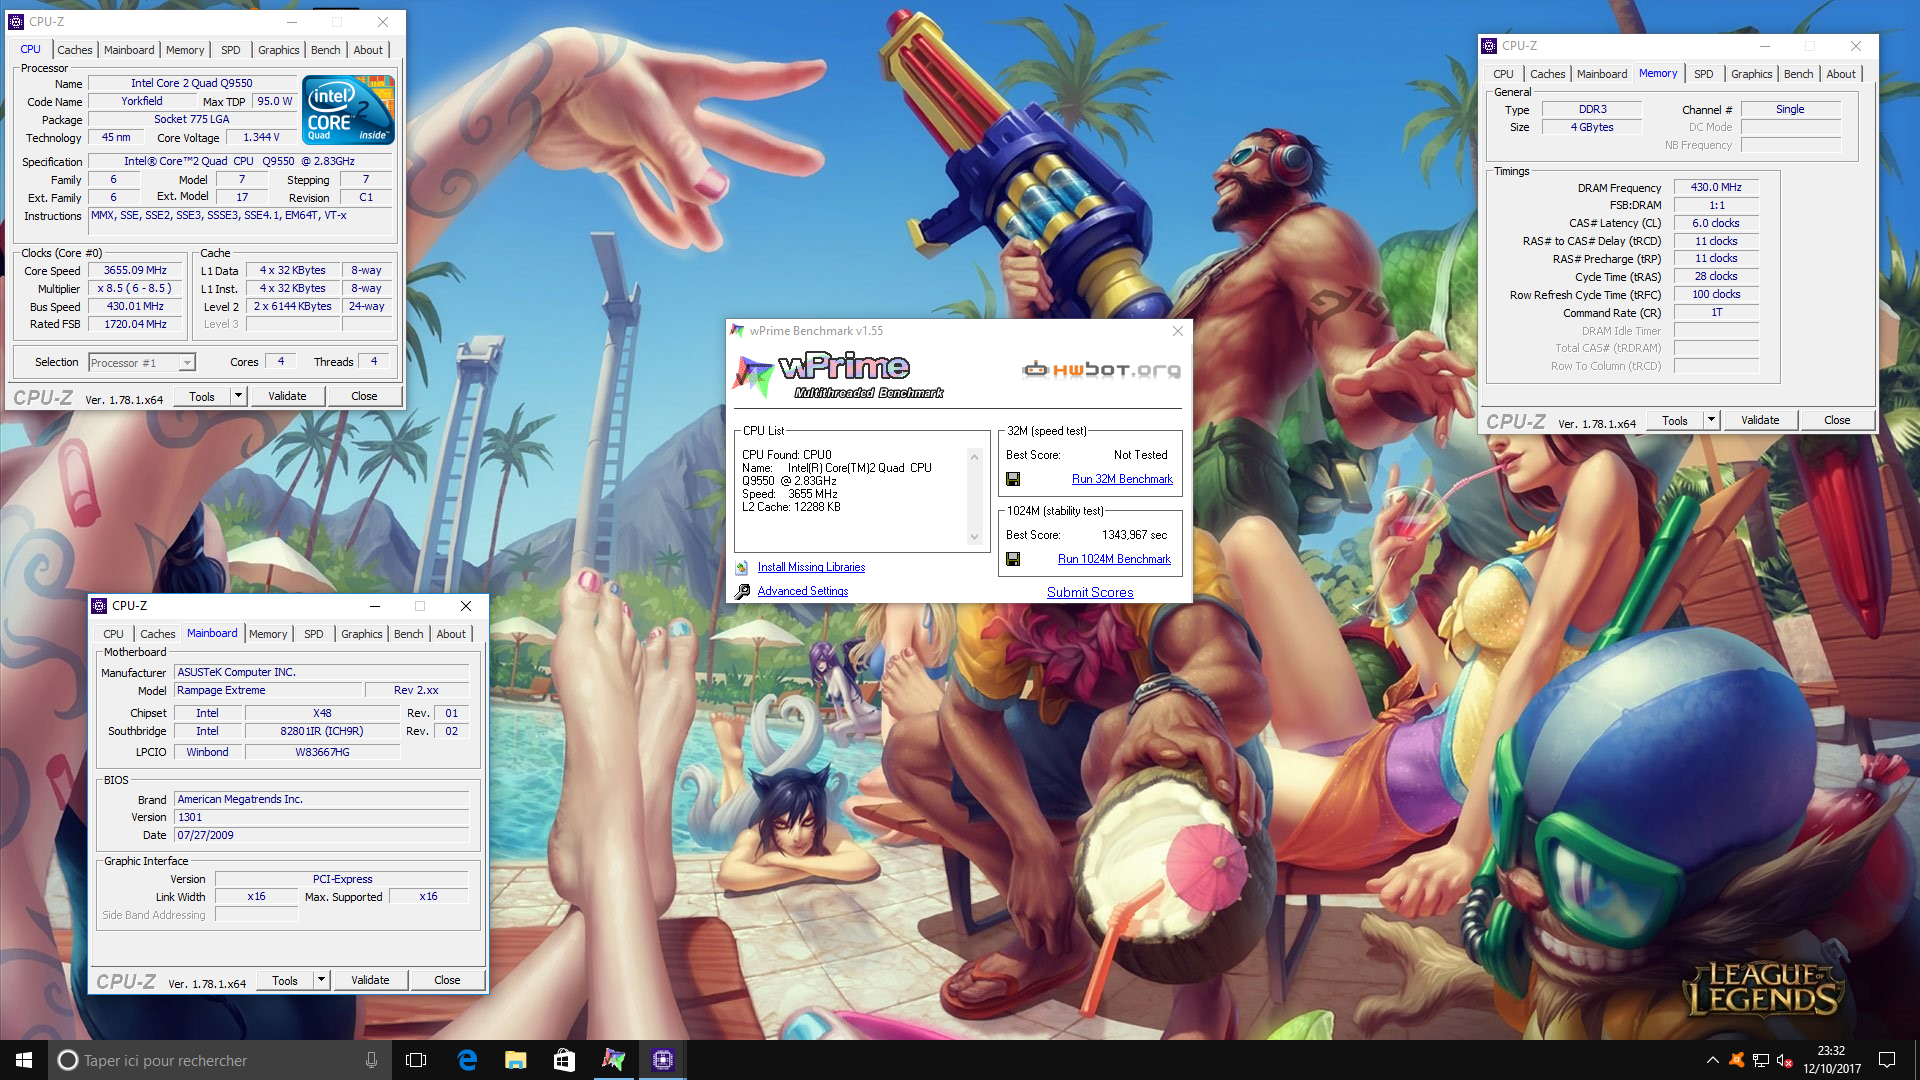Click the Advanced Settings wrench icon

[742, 591]
